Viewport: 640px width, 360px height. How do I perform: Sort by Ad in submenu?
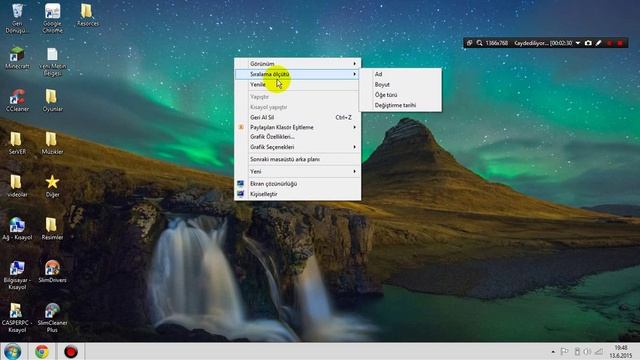click(x=400, y=74)
